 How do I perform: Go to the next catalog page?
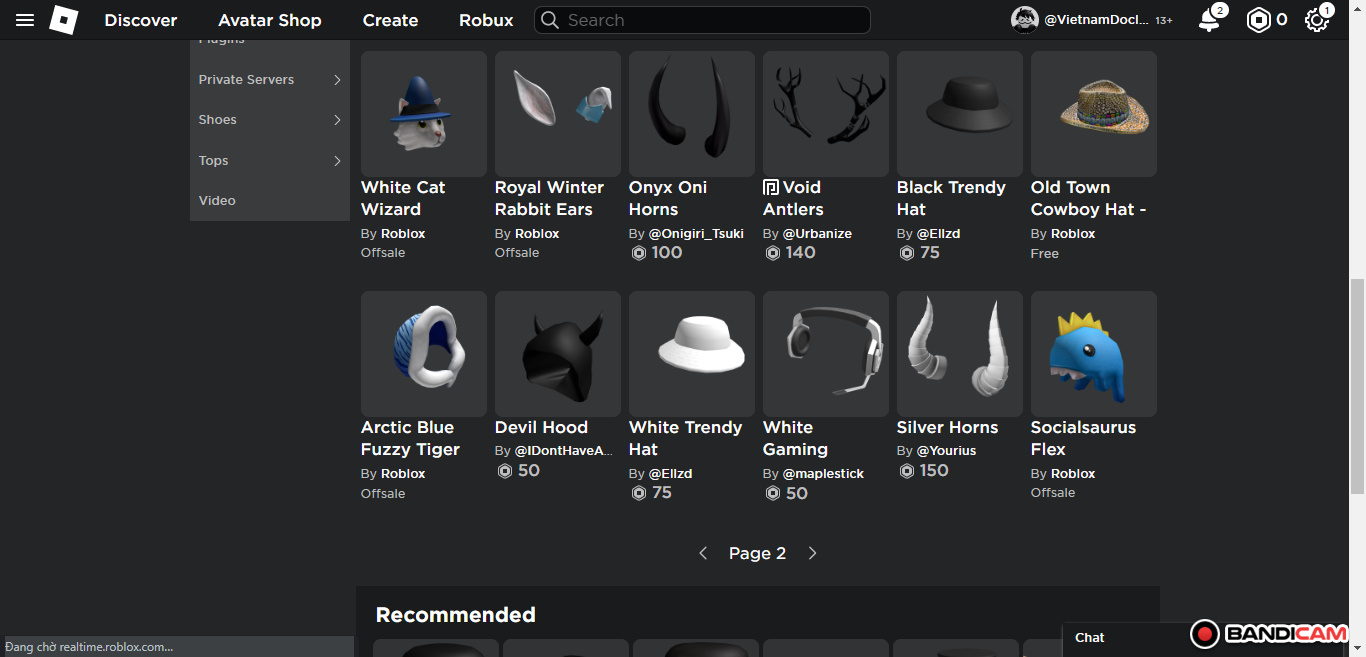(x=812, y=553)
